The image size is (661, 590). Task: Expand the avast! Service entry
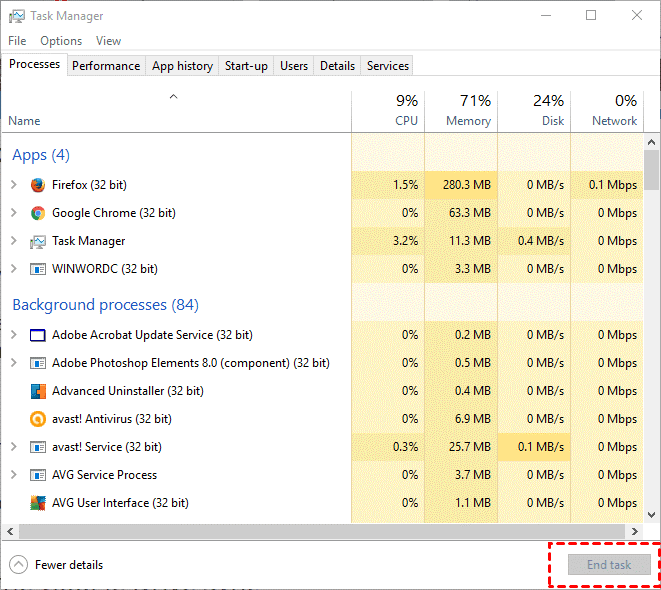click(x=13, y=447)
